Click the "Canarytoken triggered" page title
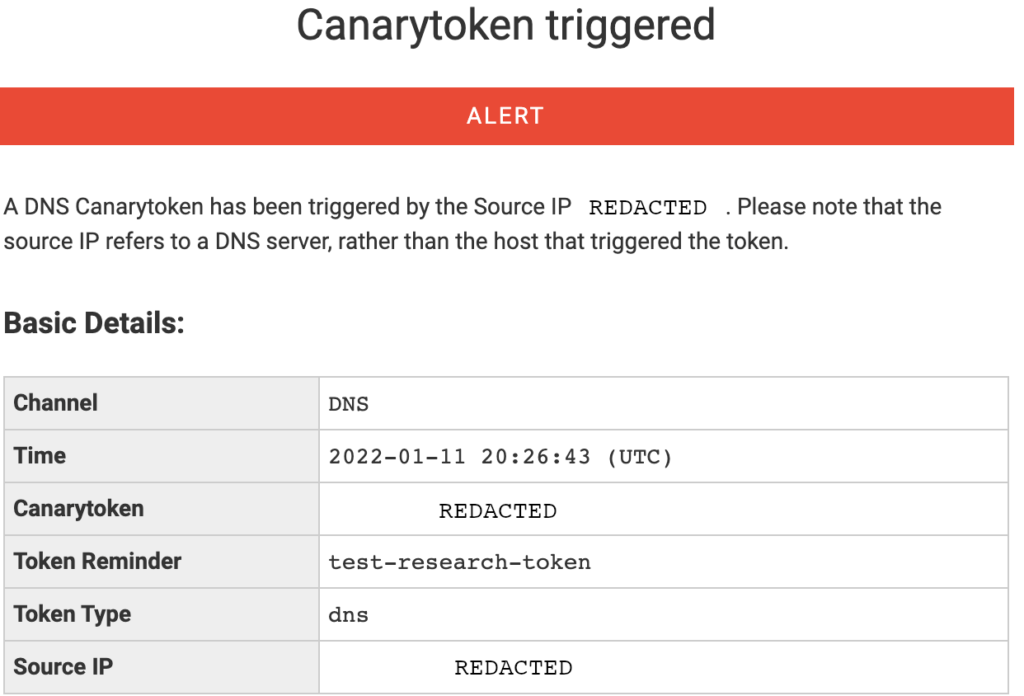The width and height of the screenshot is (1024, 696). pyautogui.click(x=506, y=25)
